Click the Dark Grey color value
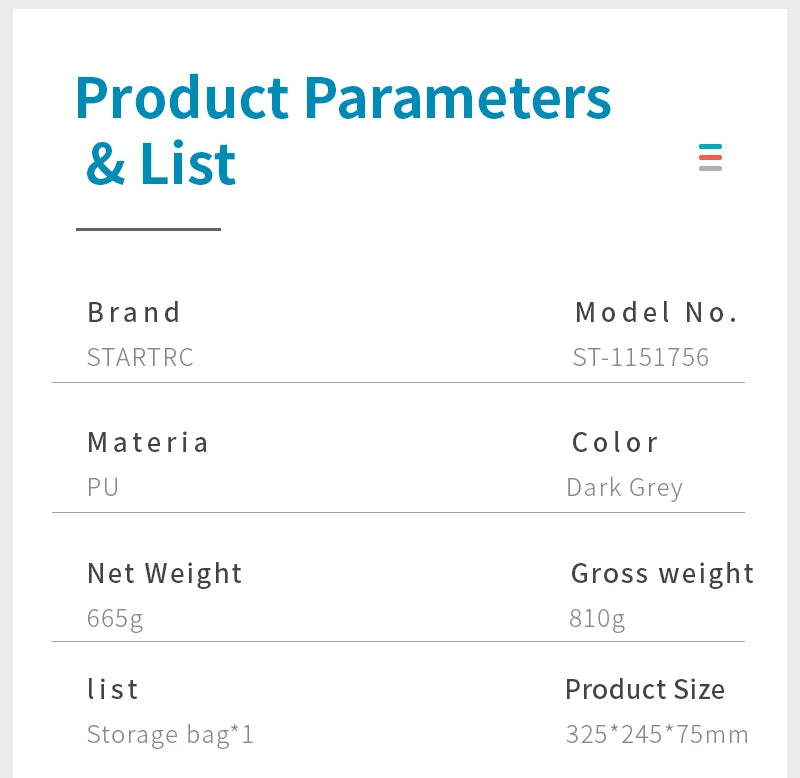 click(x=624, y=487)
